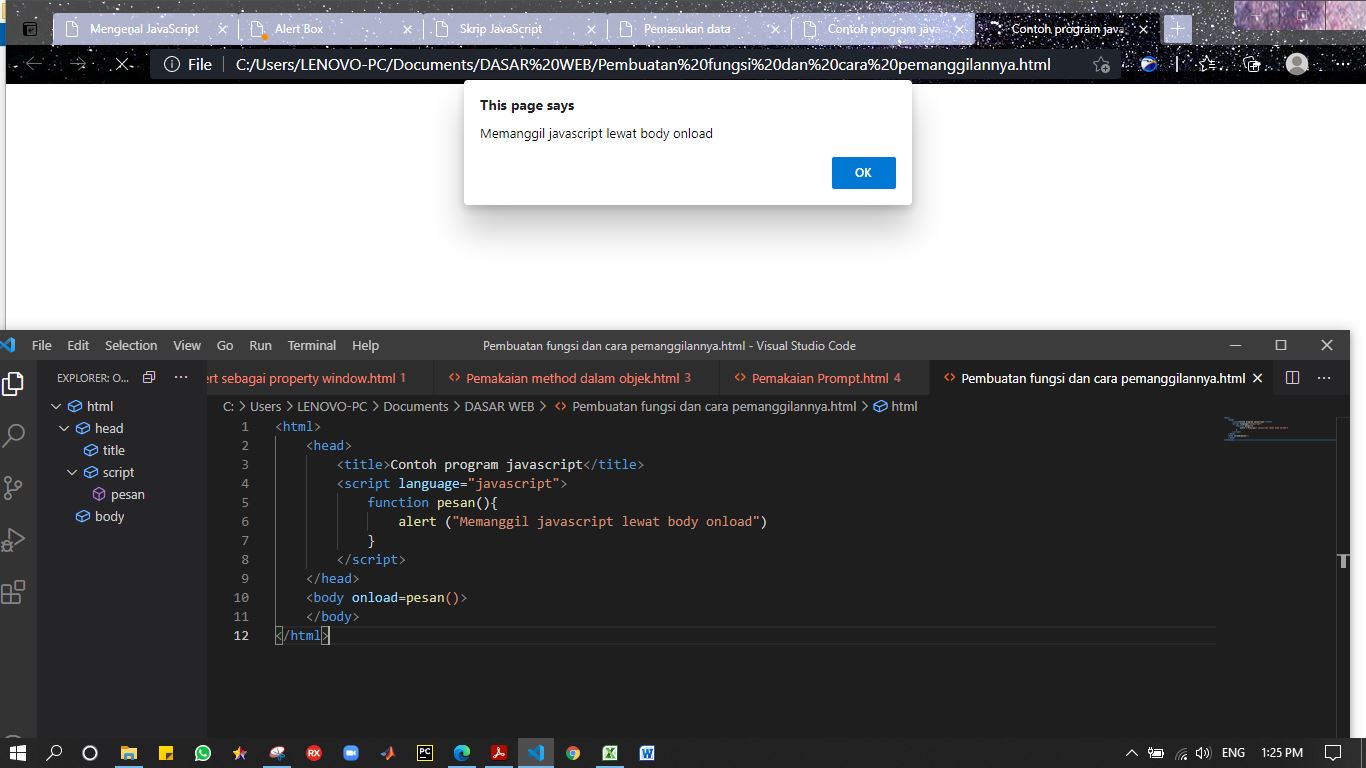The image size is (1366, 768).
Task: Collapse the html node in the outline
Action: pos(57,406)
